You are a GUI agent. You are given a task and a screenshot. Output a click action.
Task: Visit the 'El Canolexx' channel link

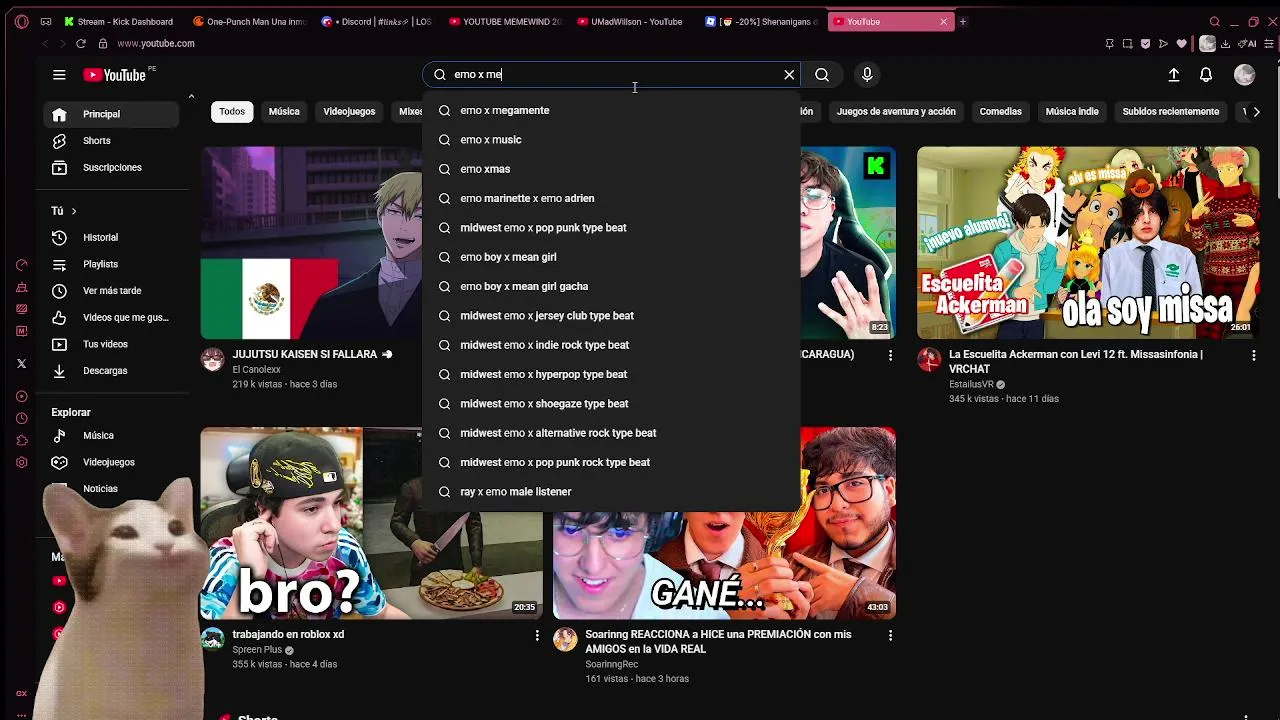(257, 370)
